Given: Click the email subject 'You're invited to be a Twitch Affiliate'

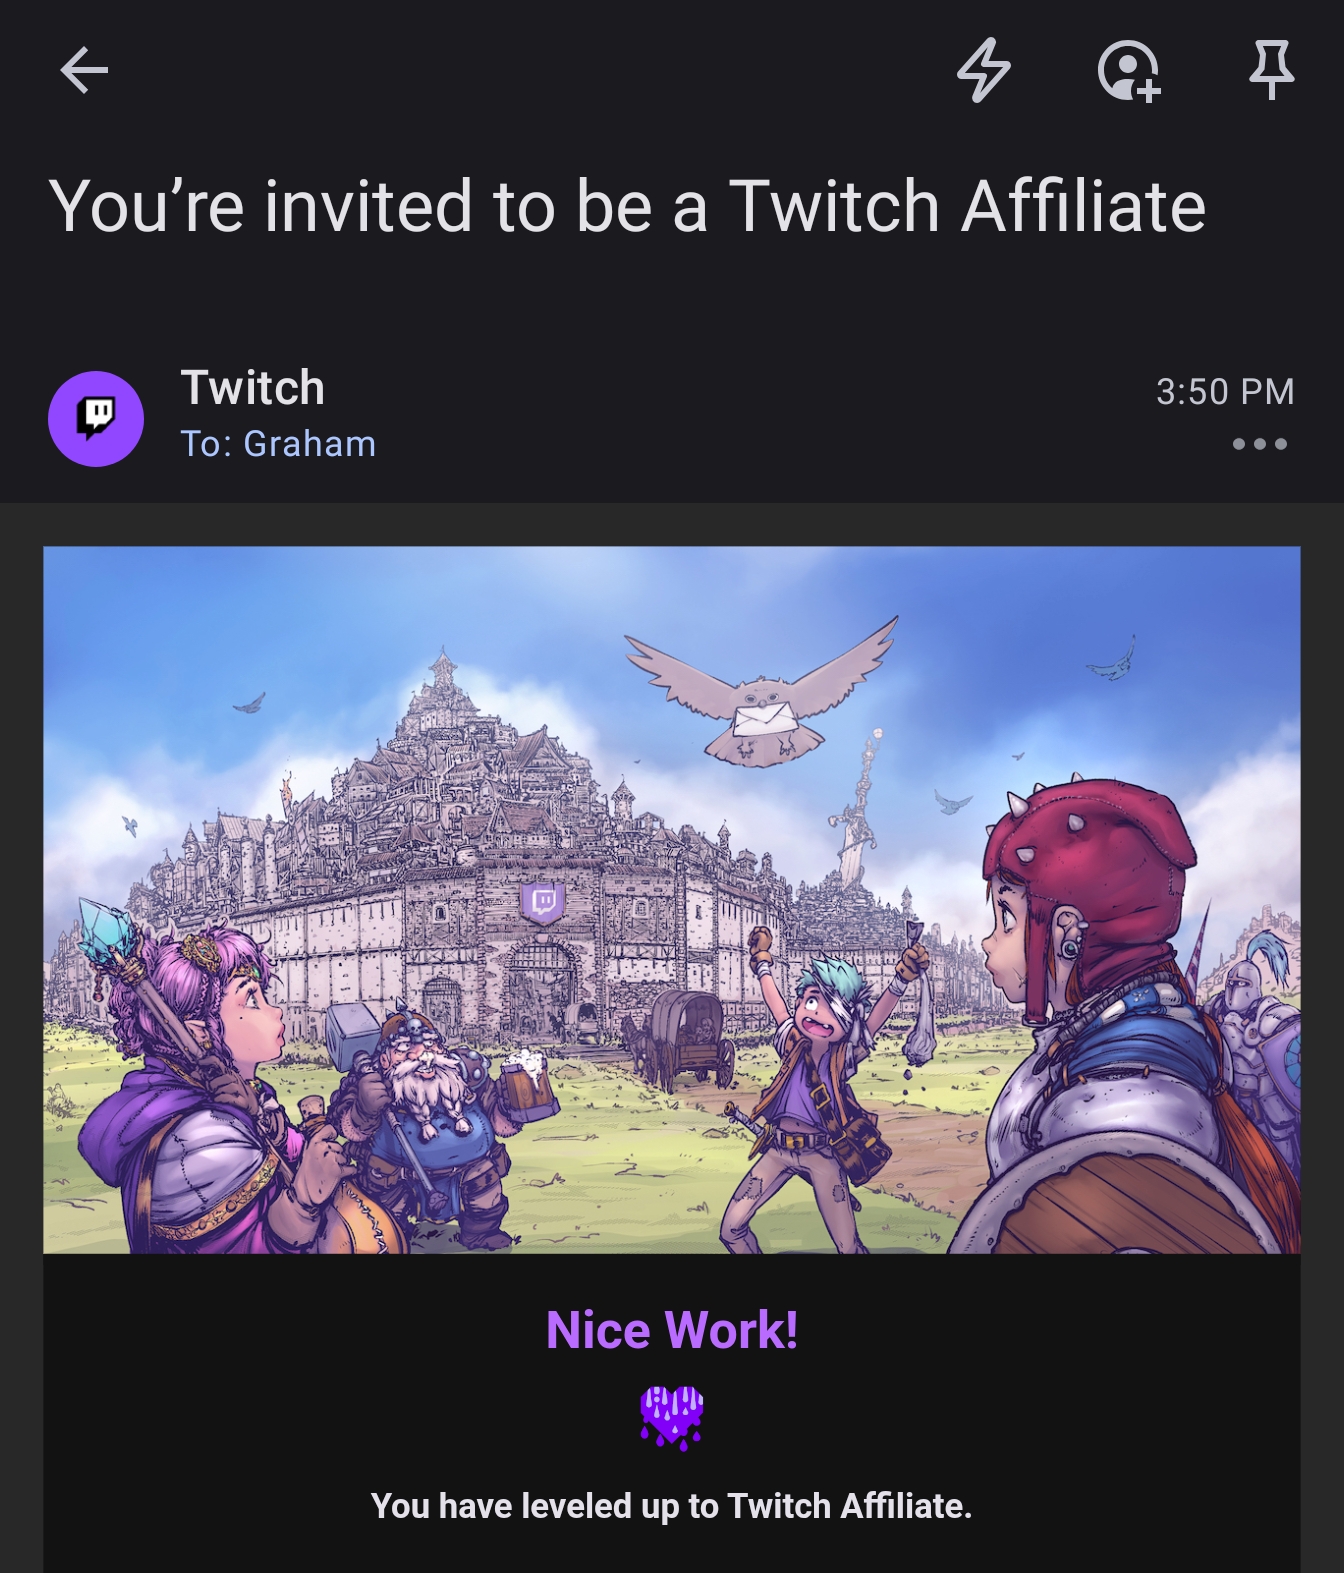Looking at the screenshot, I should point(627,206).
